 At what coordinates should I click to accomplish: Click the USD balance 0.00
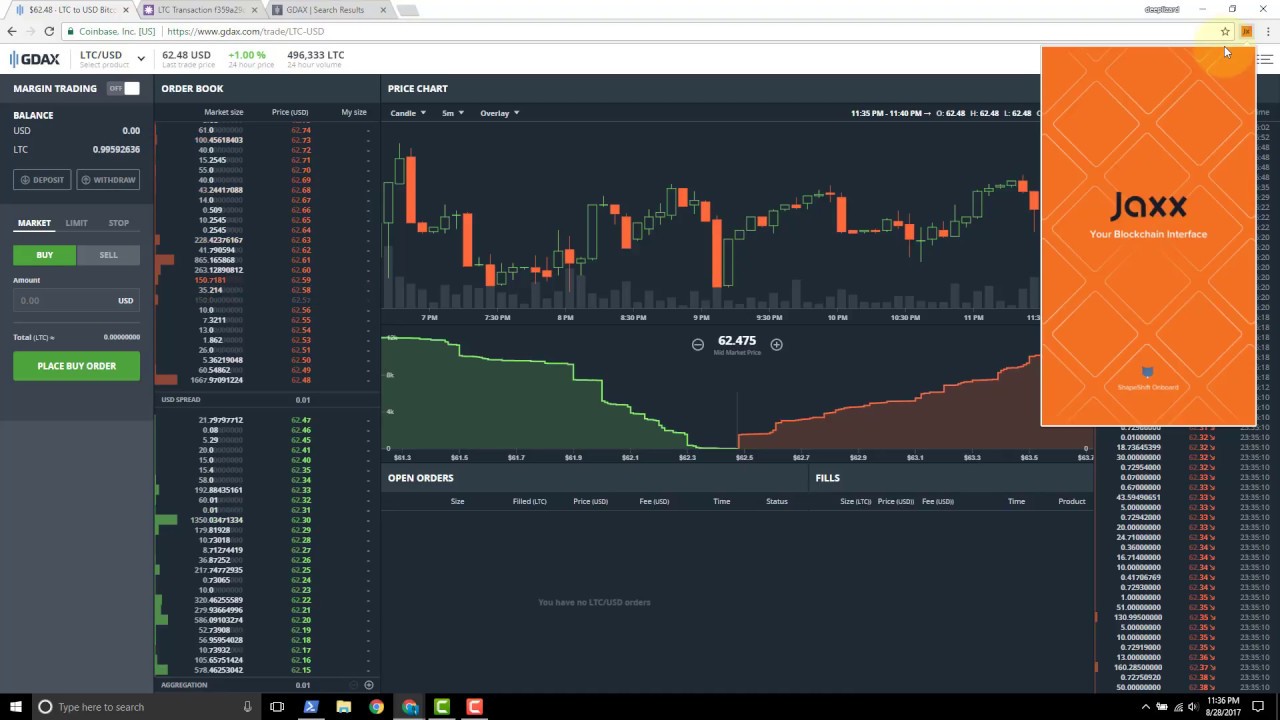[x=131, y=131]
